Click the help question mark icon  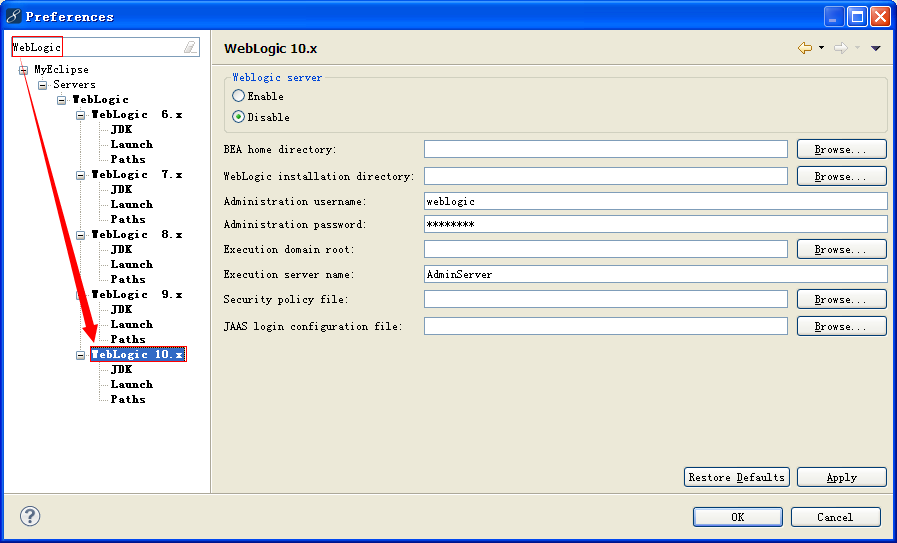(x=30, y=516)
